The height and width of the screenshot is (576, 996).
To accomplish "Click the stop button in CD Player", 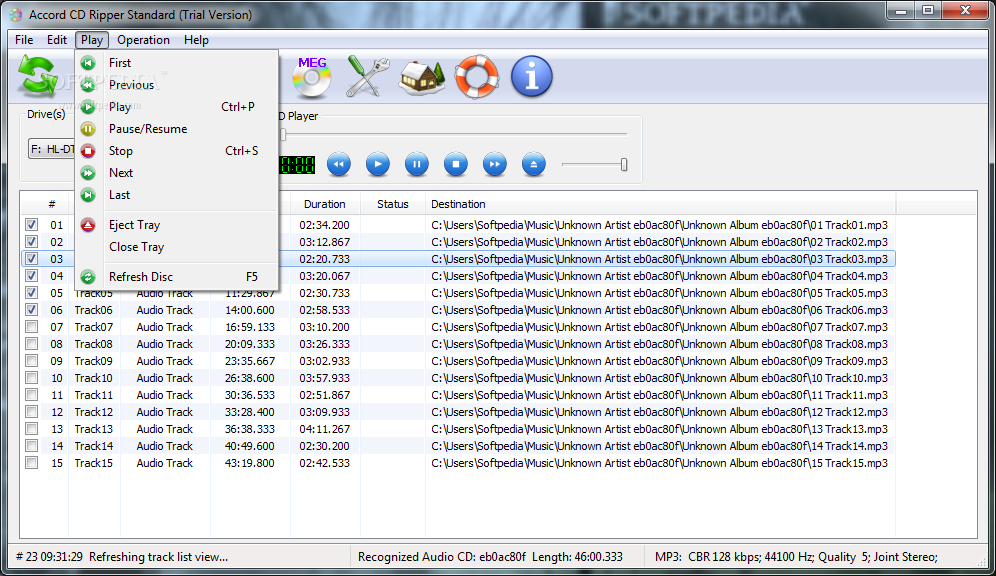I will click(455, 164).
